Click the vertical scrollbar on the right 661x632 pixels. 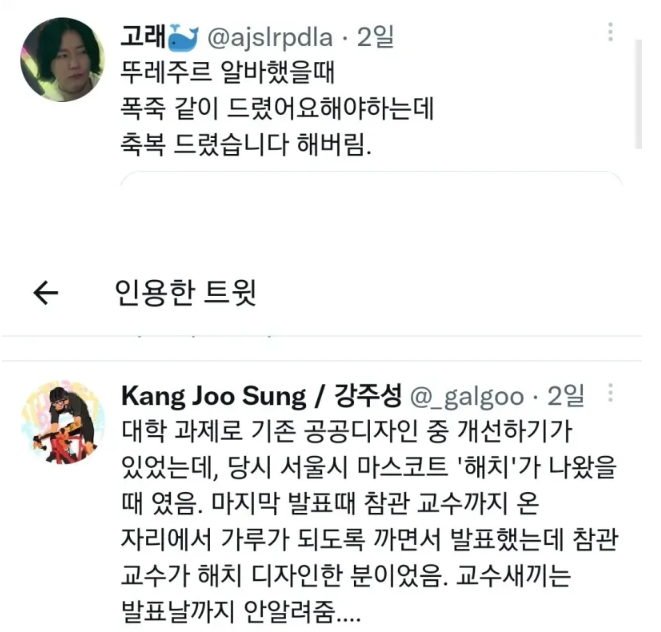pos(639,94)
